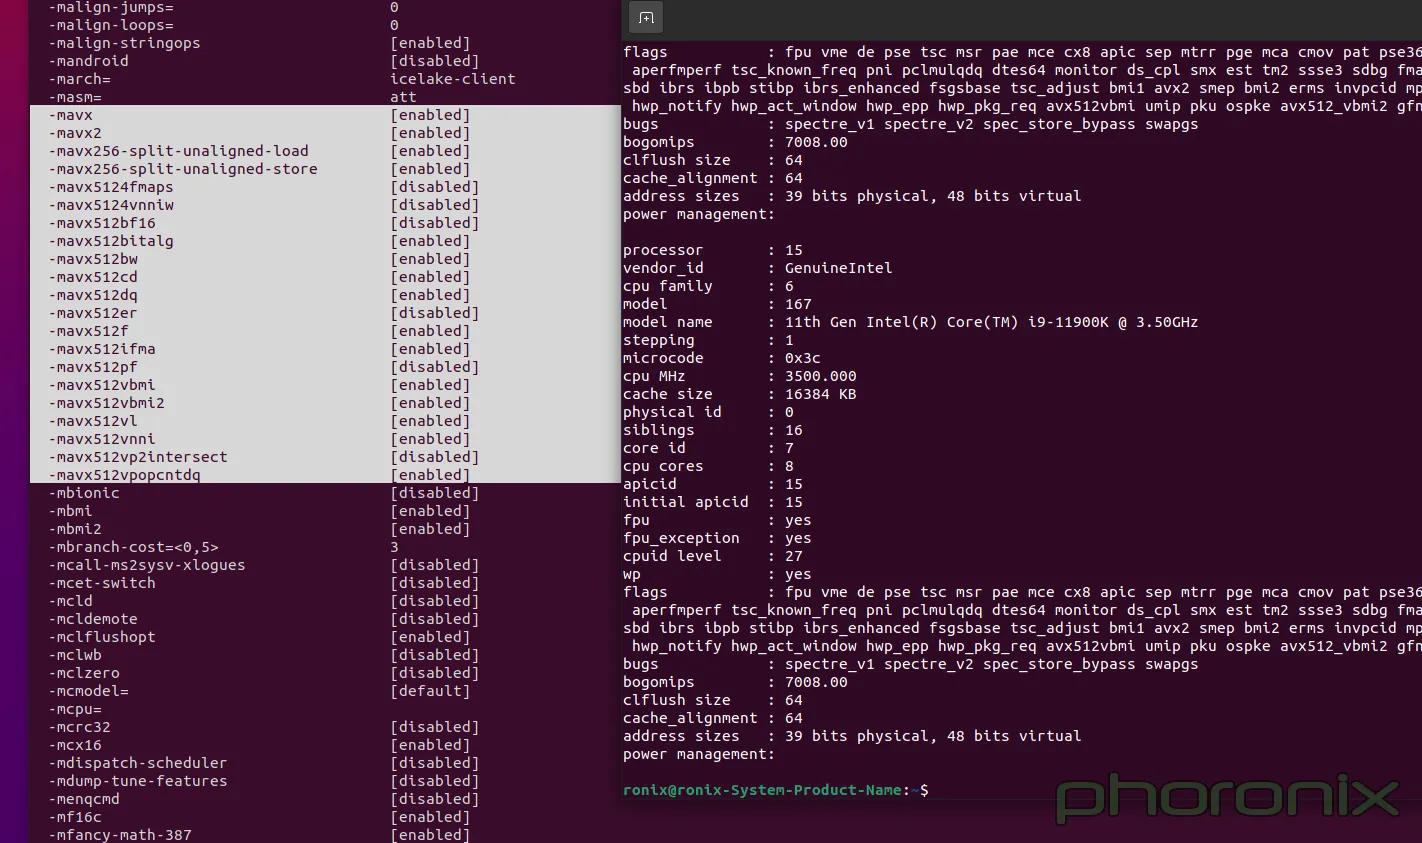The image size is (1422, 843).
Task: Click the shell prompt 'ronix@ronix-System-Product-Name'
Action: [762, 790]
